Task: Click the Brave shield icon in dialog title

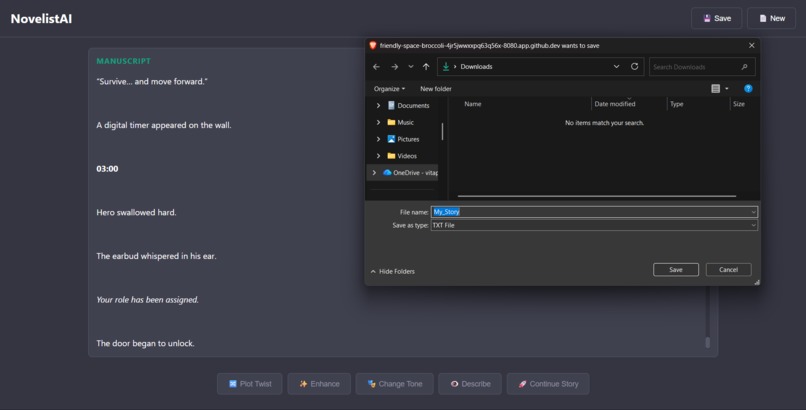Action: (x=373, y=45)
